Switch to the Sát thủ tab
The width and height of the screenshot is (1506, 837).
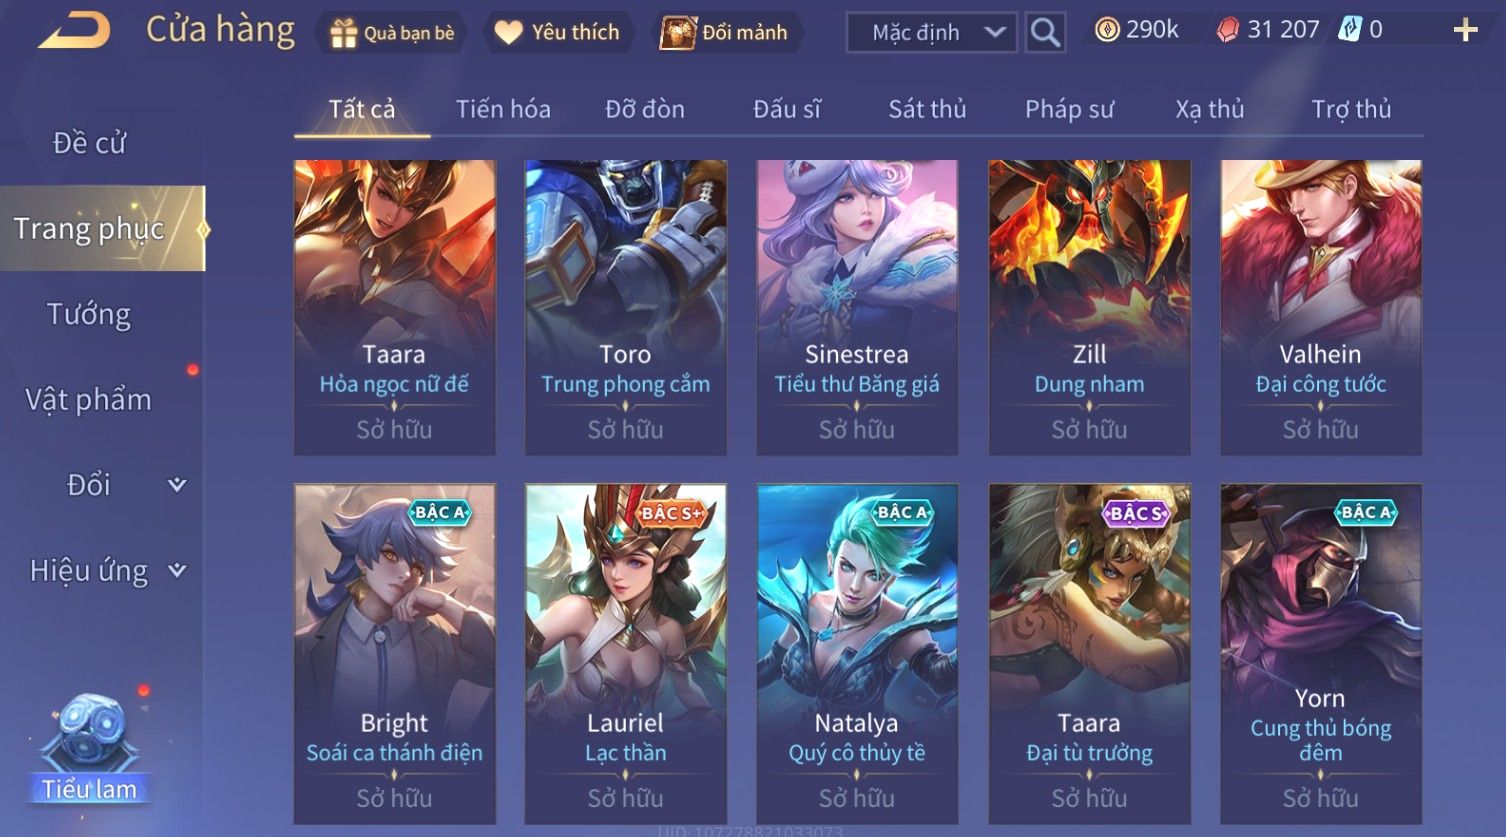coord(927,109)
